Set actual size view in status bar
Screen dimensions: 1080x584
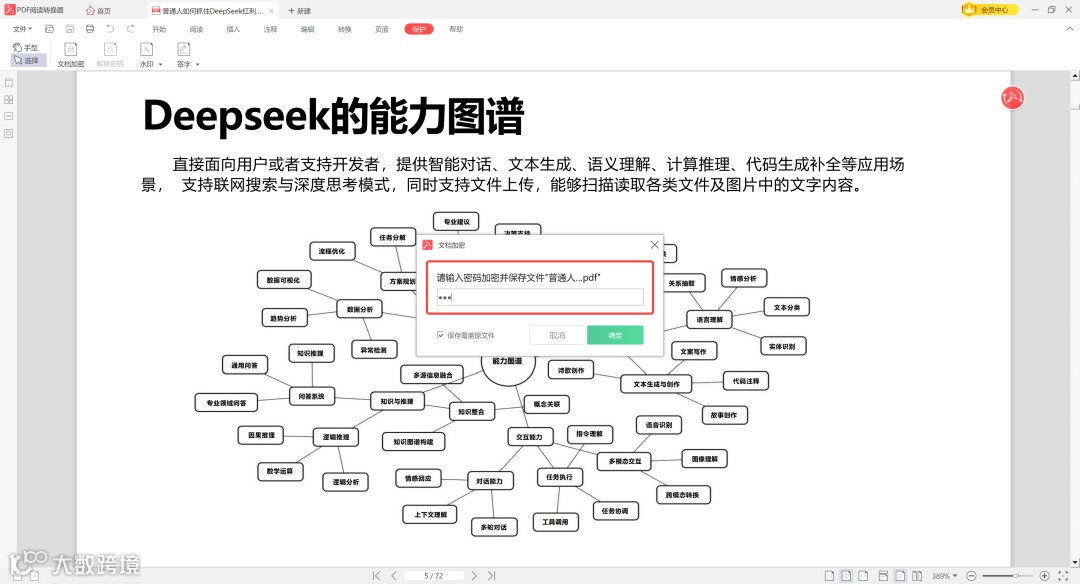(x=829, y=576)
